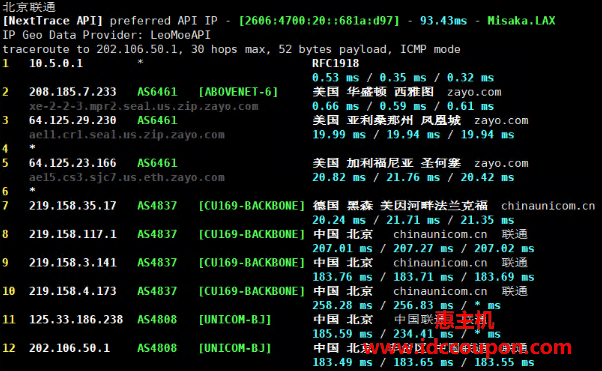Select hop 2 IP 208.185.7.233
This screenshot has height=371, width=602.
[x=73, y=92]
